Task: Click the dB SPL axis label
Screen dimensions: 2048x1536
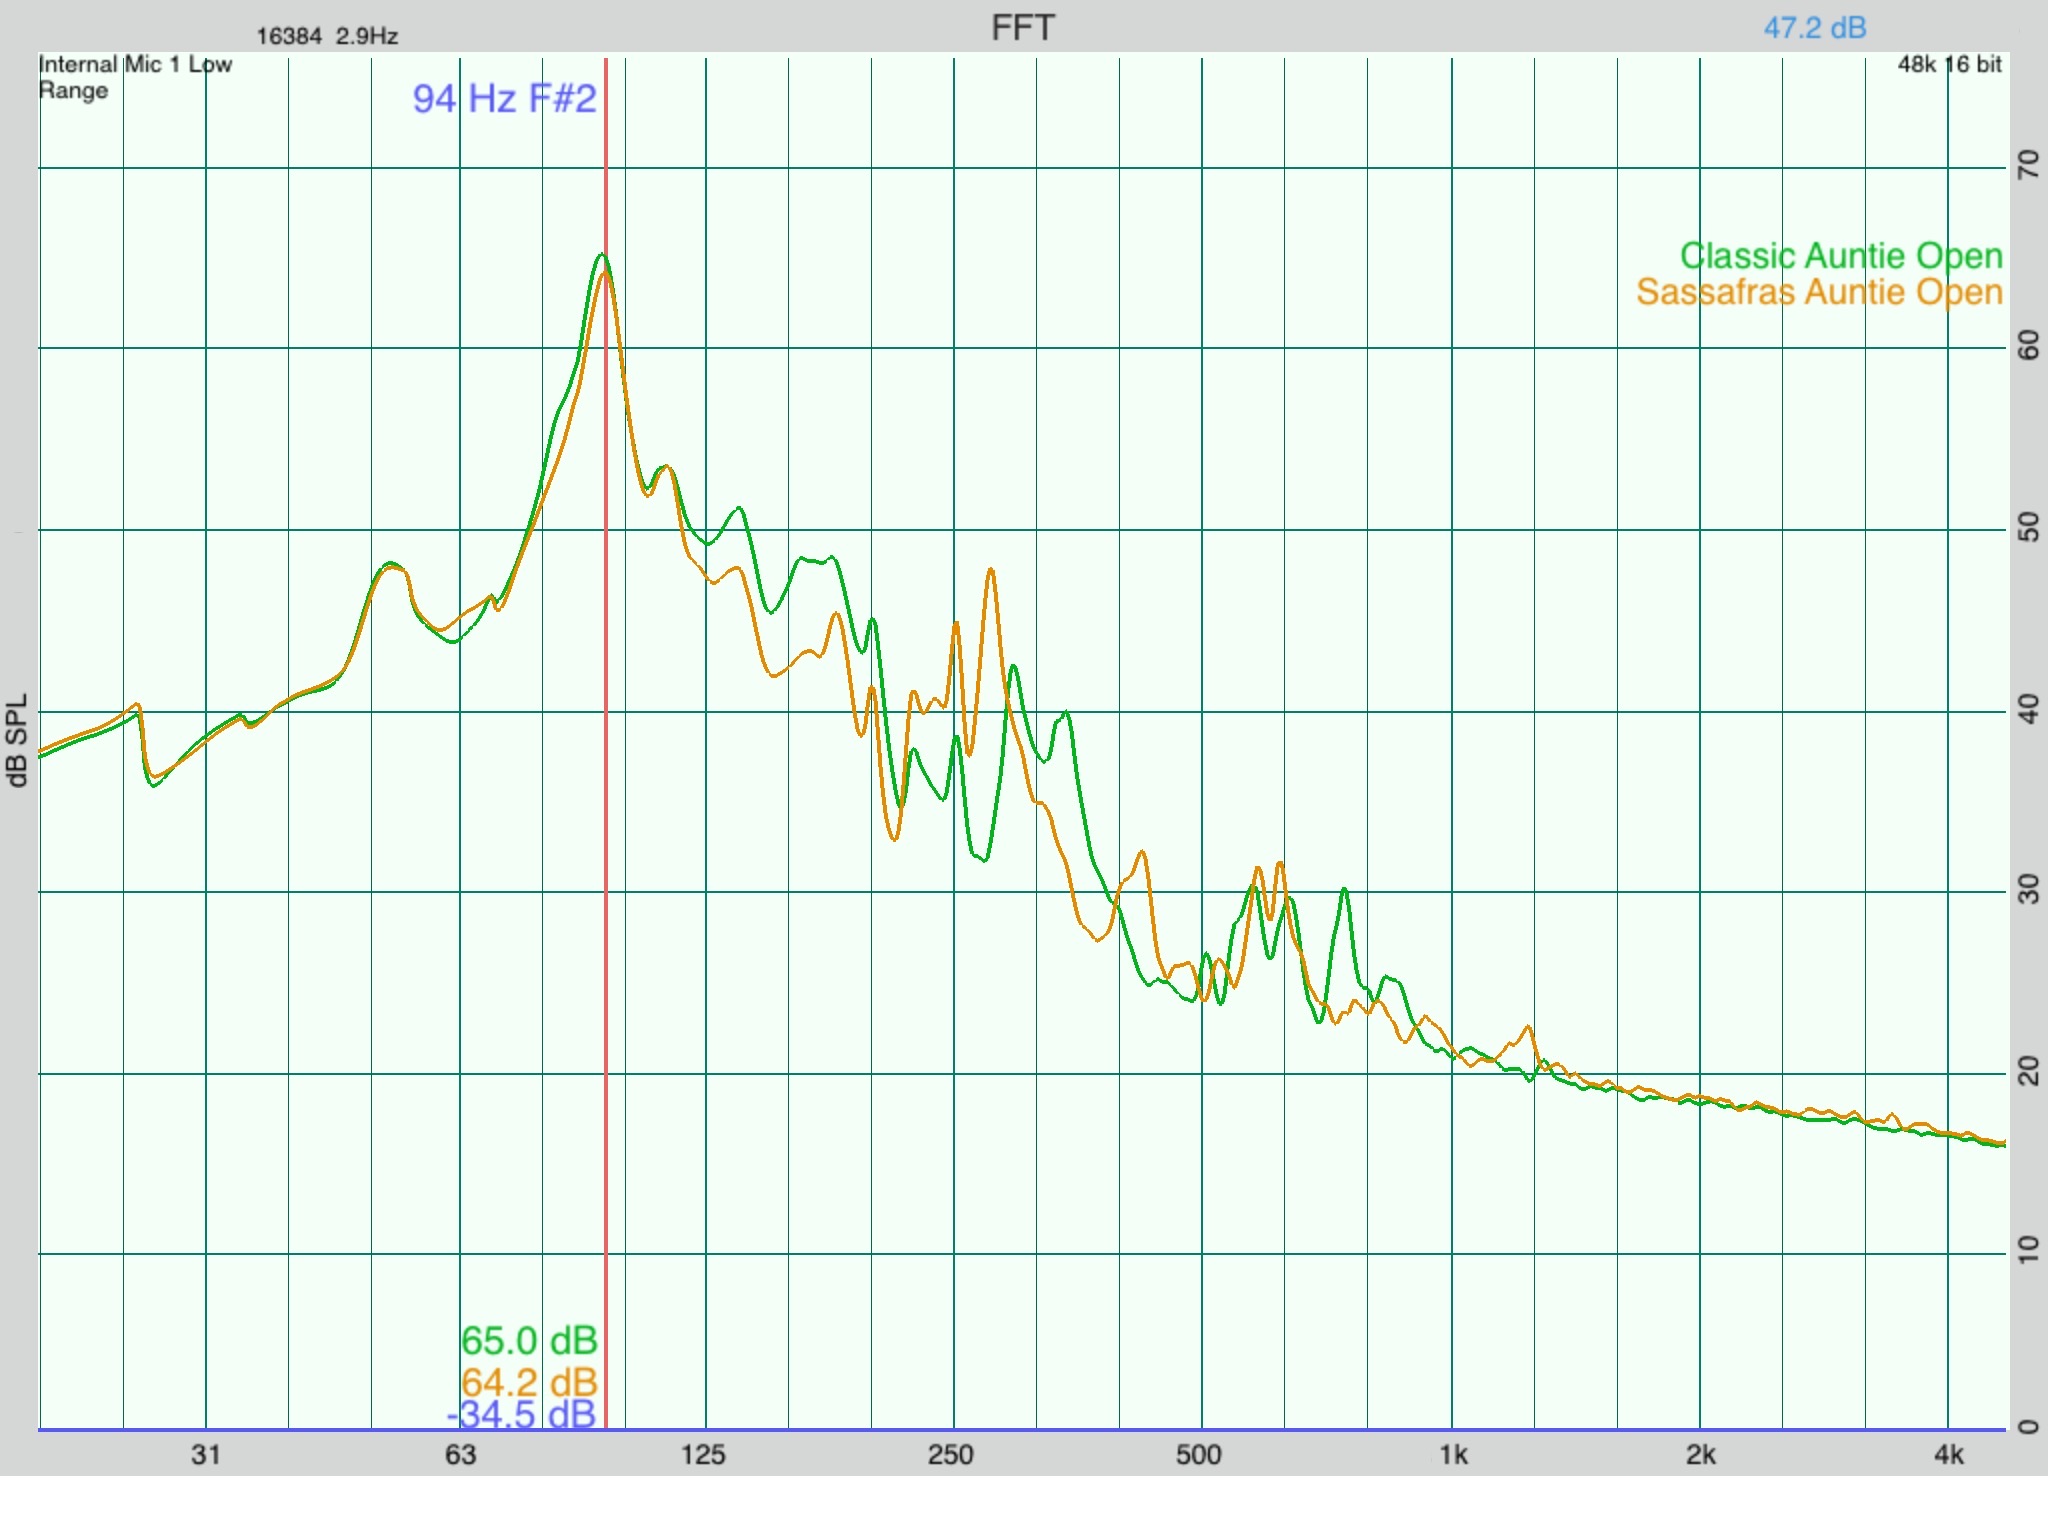Action: point(17,741)
